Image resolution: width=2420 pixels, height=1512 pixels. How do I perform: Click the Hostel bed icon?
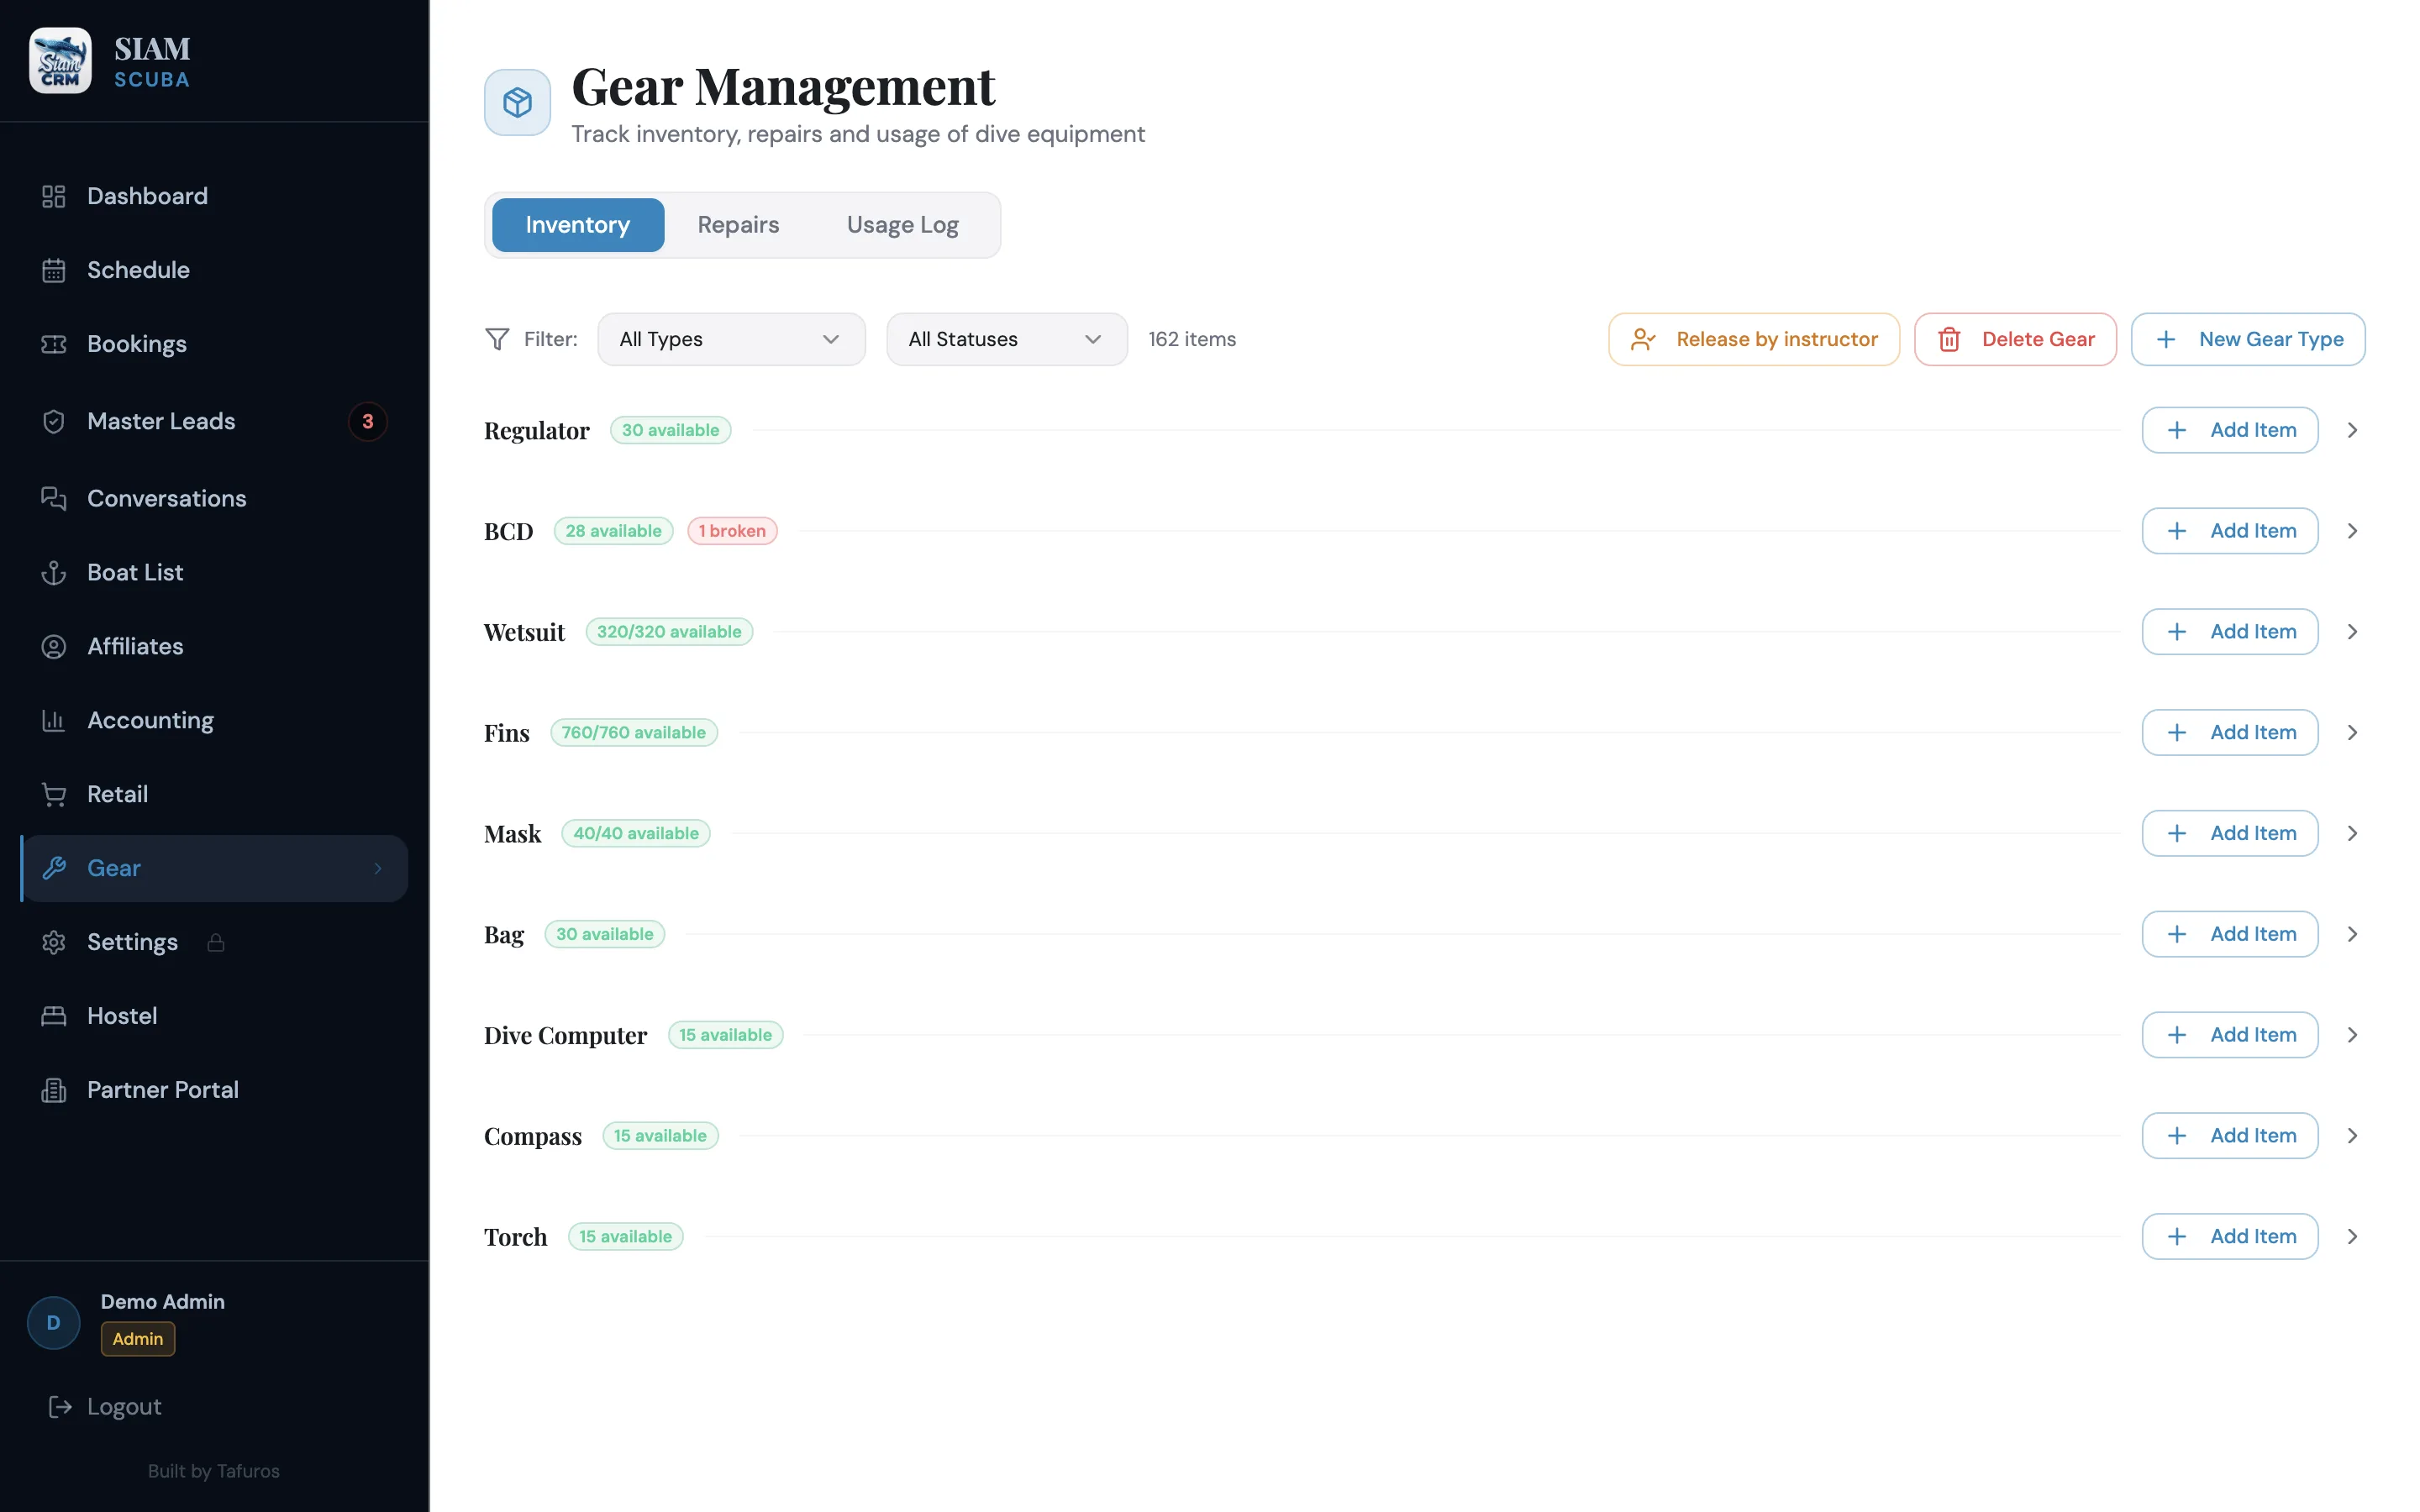pos(54,1016)
